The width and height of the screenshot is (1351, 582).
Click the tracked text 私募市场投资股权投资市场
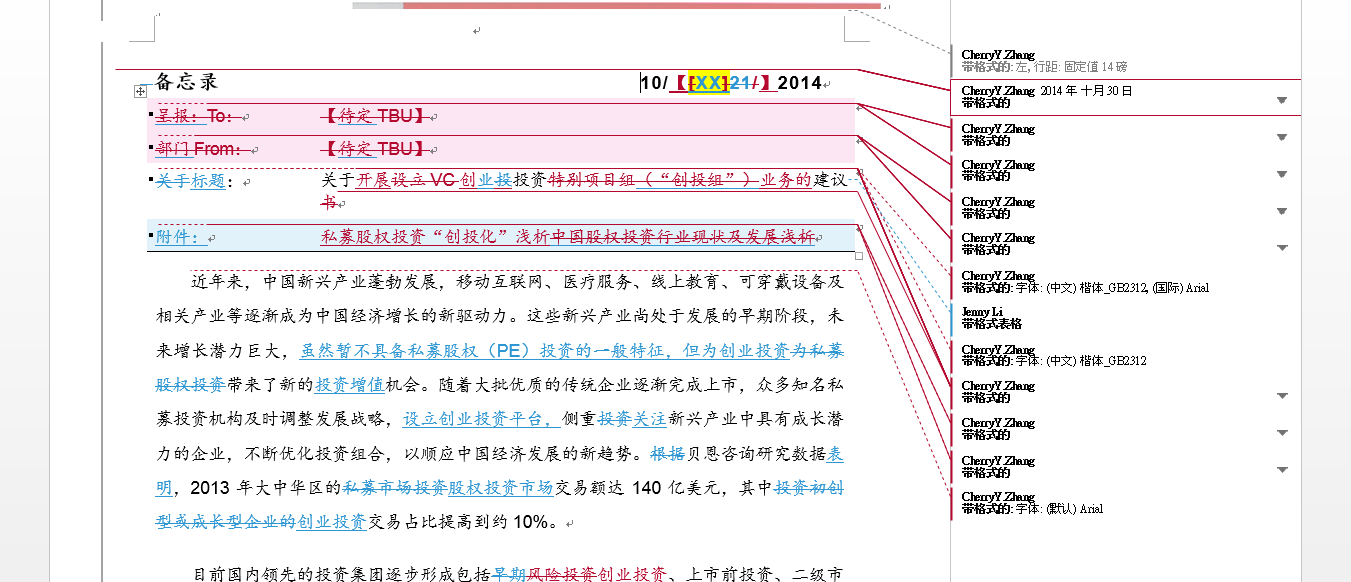pyautogui.click(x=448, y=488)
